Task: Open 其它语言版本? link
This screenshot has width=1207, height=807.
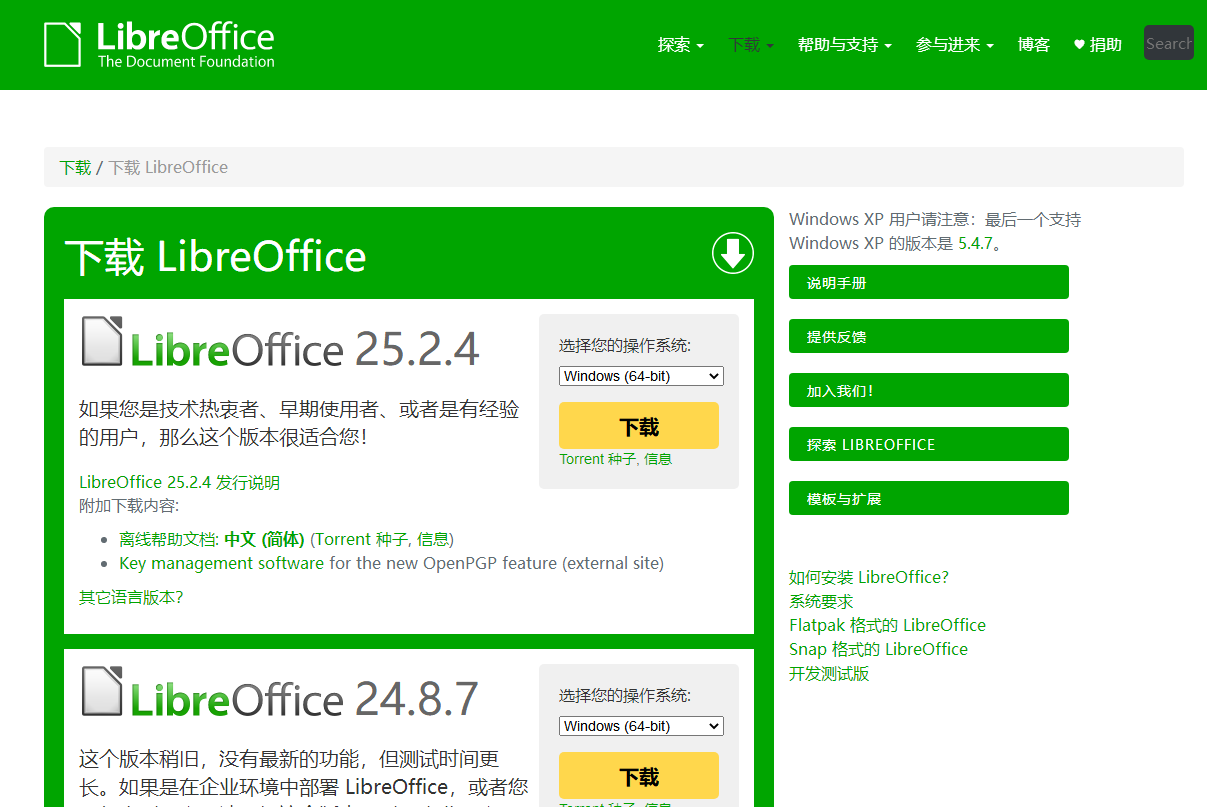Action: point(131,597)
